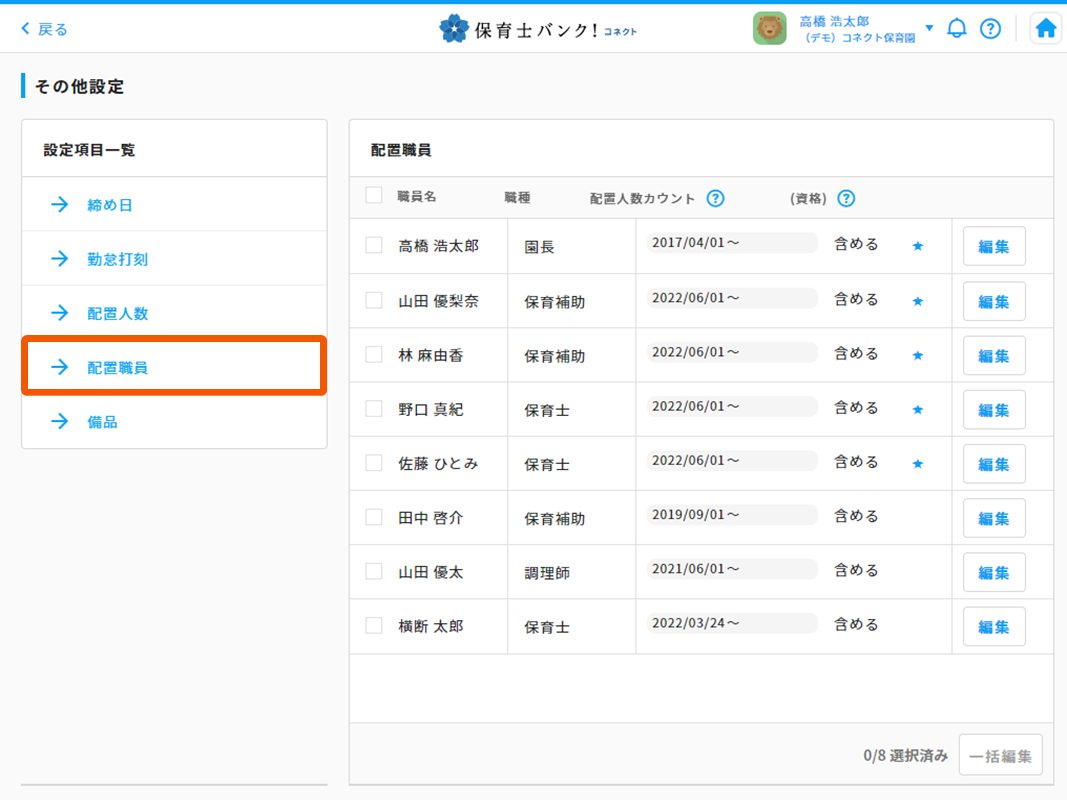The image size is (1067, 800).
Task: Open notifications bell icon
Action: pos(957,29)
